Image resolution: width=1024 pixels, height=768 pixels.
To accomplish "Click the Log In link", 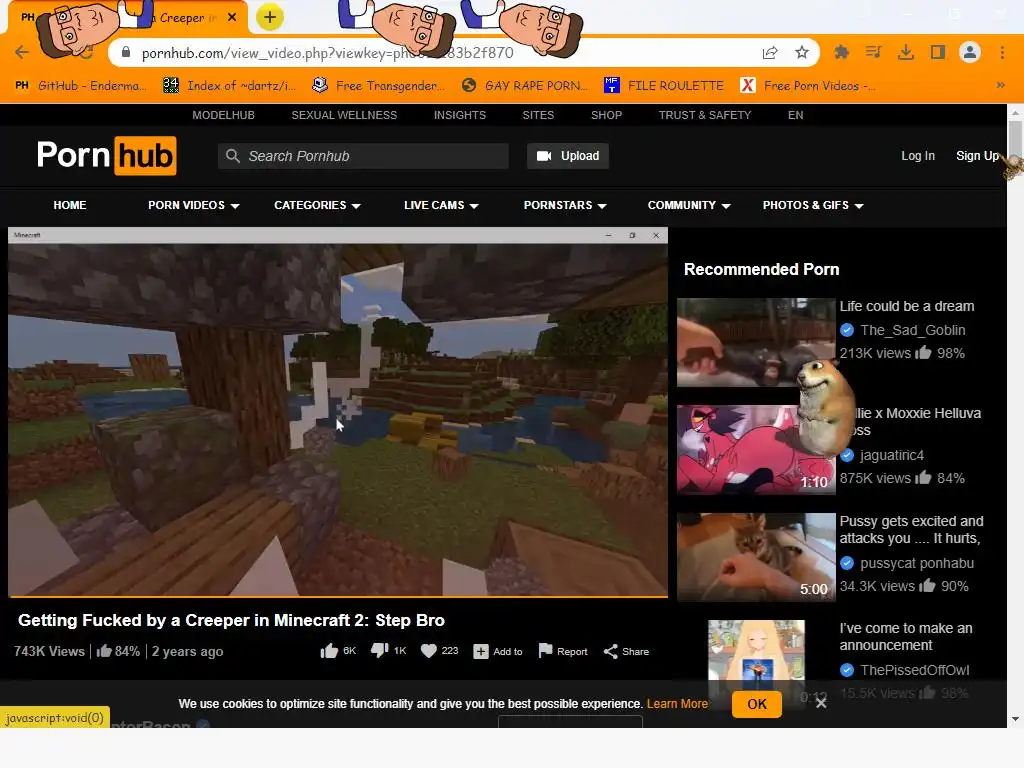I will click(x=918, y=156).
